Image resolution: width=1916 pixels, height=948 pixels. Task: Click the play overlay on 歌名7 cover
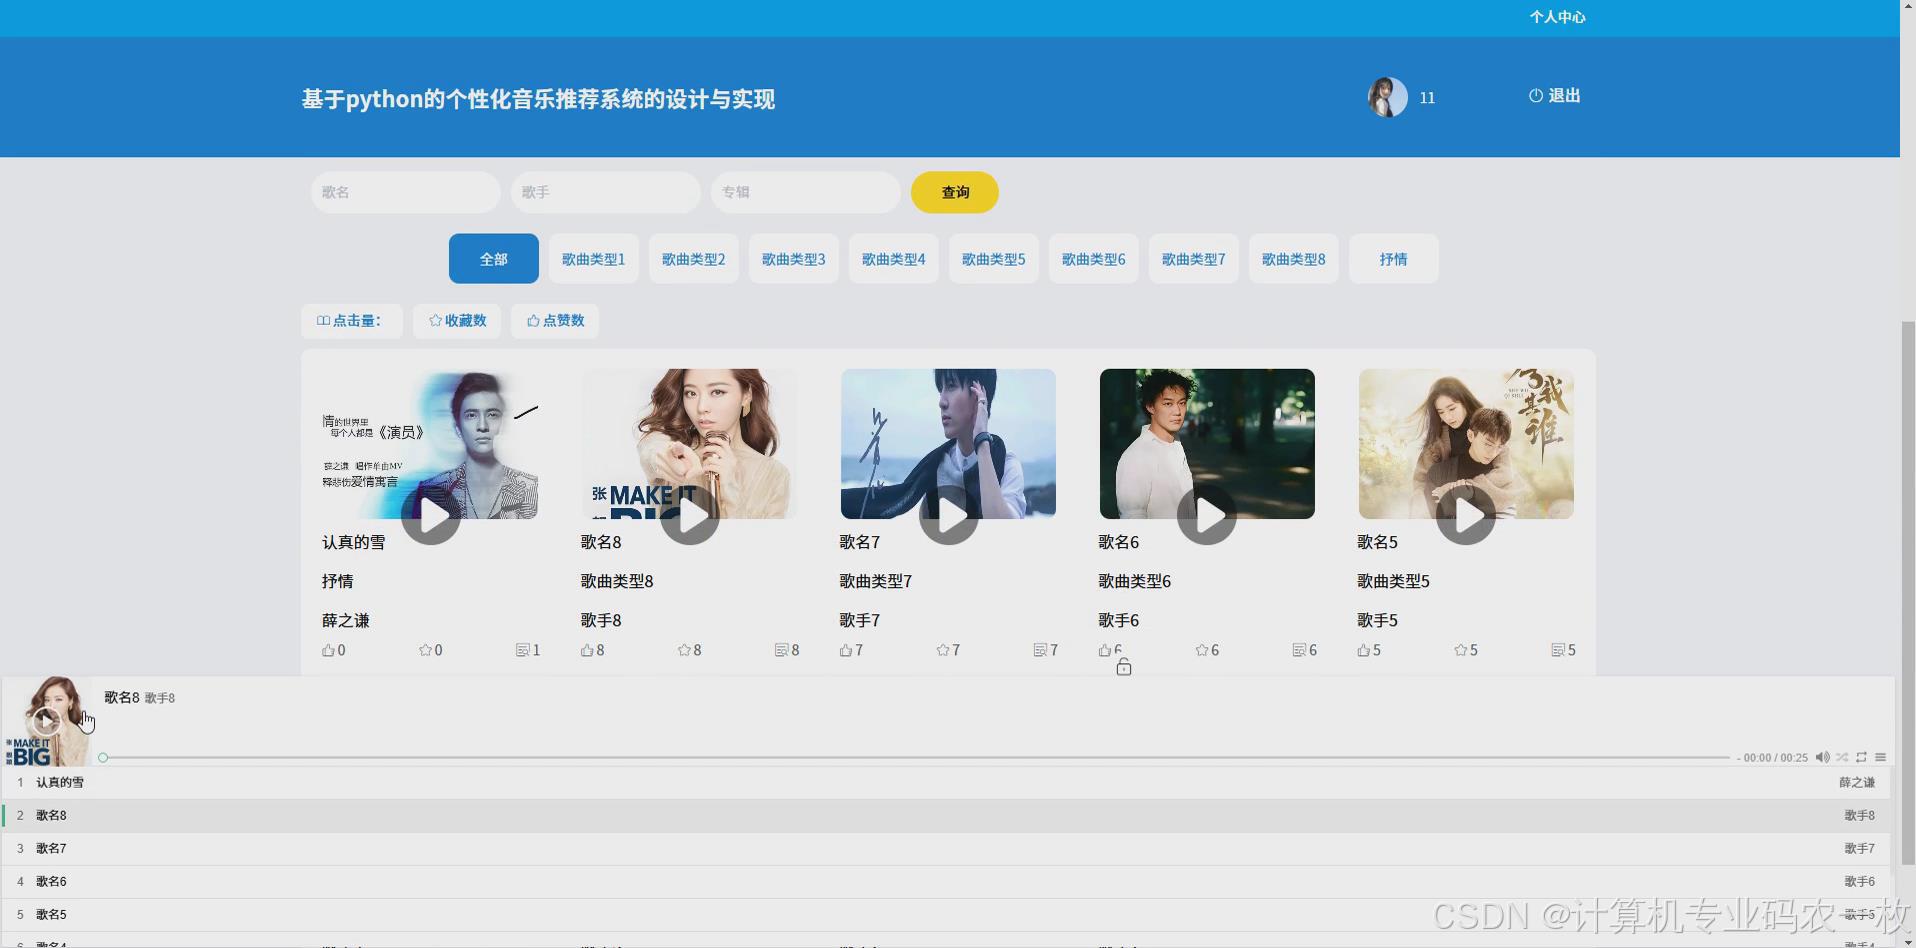tap(947, 516)
